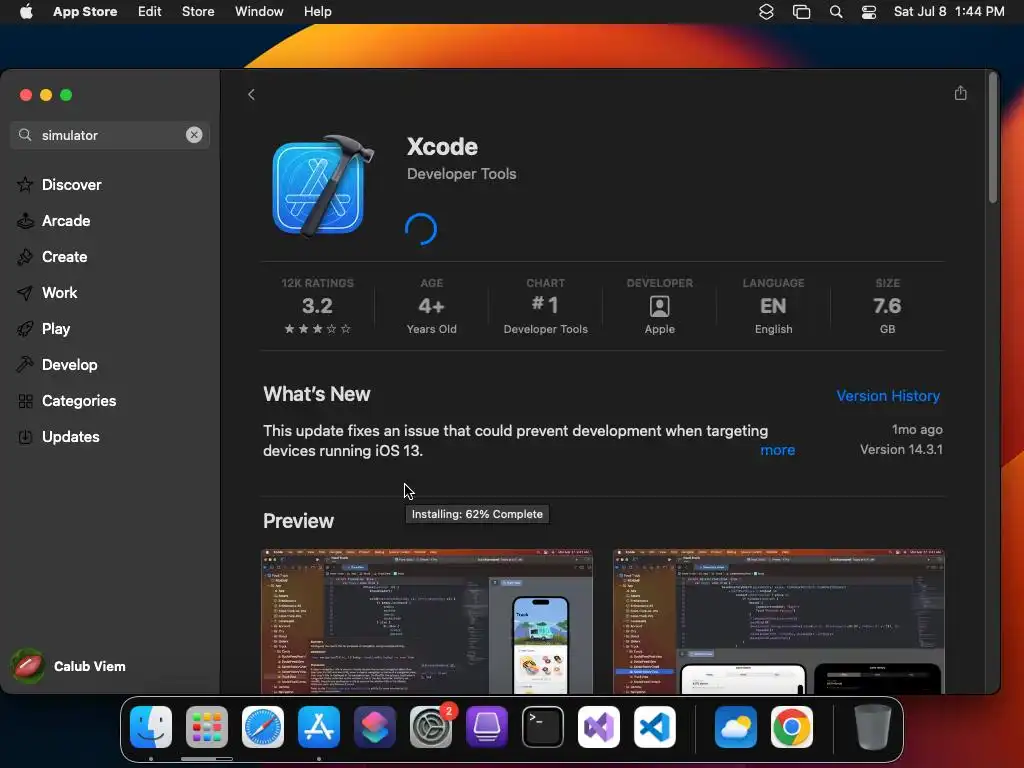Click the circular install progress indicator
The width and height of the screenshot is (1024, 768).
(x=421, y=229)
